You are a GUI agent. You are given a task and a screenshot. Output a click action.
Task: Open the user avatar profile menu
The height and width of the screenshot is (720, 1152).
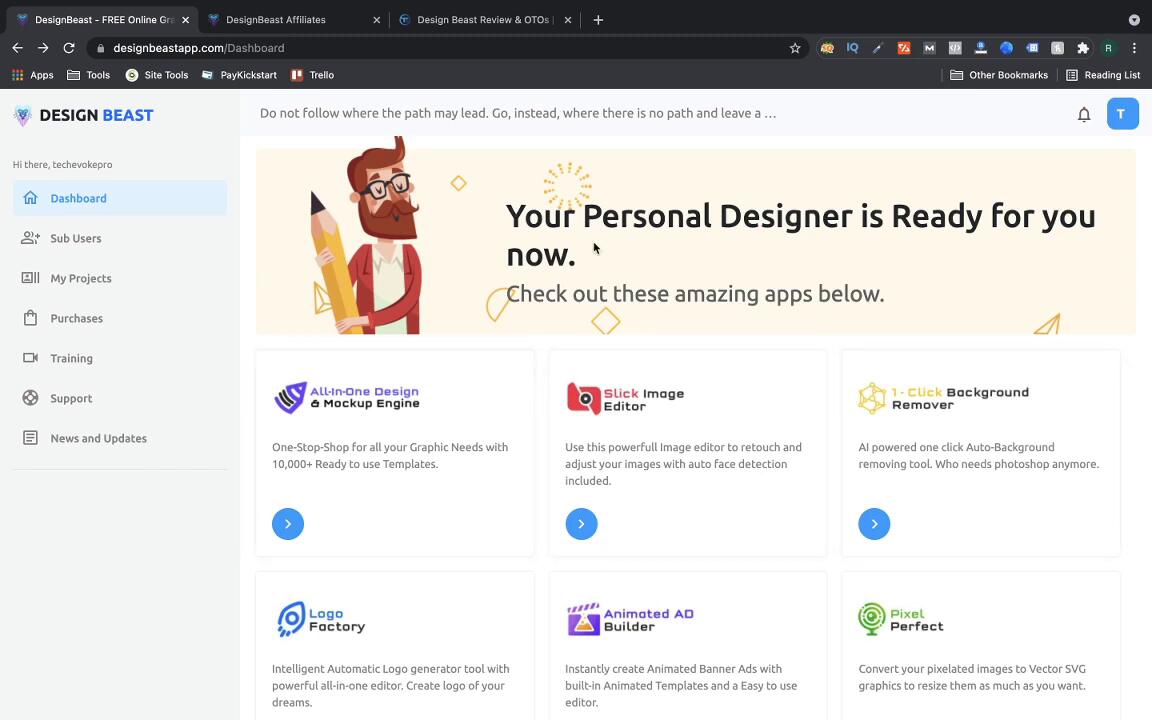[x=1122, y=114]
